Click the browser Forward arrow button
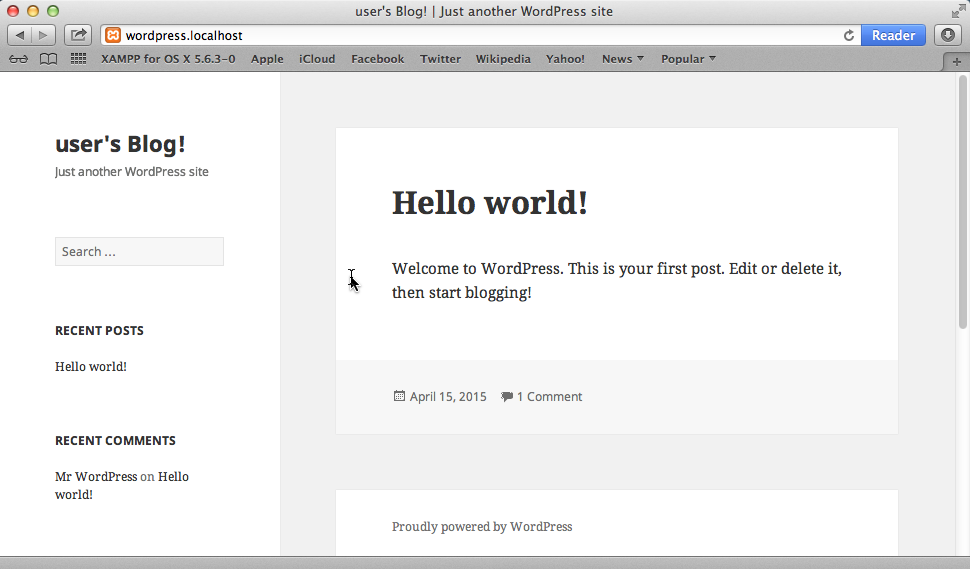Viewport: 970px width, 569px height. 44,35
